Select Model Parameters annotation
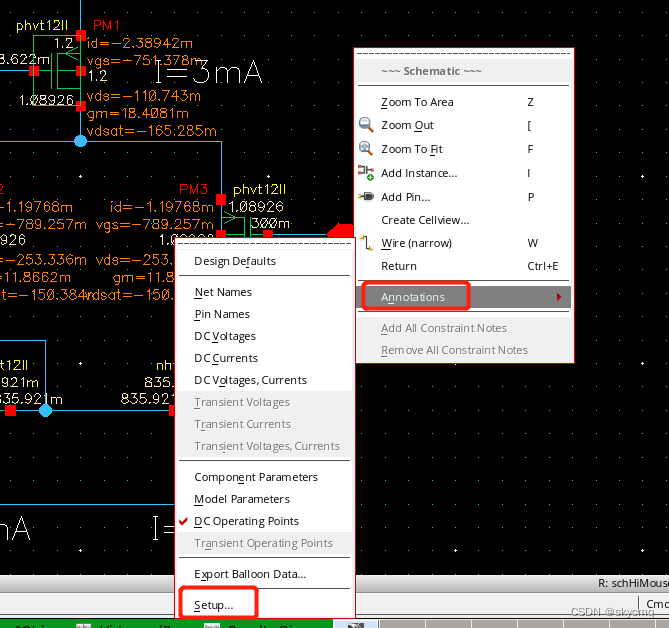This screenshot has height=628, width=669. (265, 499)
